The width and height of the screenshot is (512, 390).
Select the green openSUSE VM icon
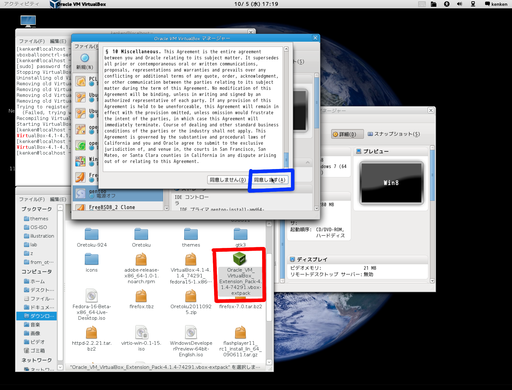(81, 145)
